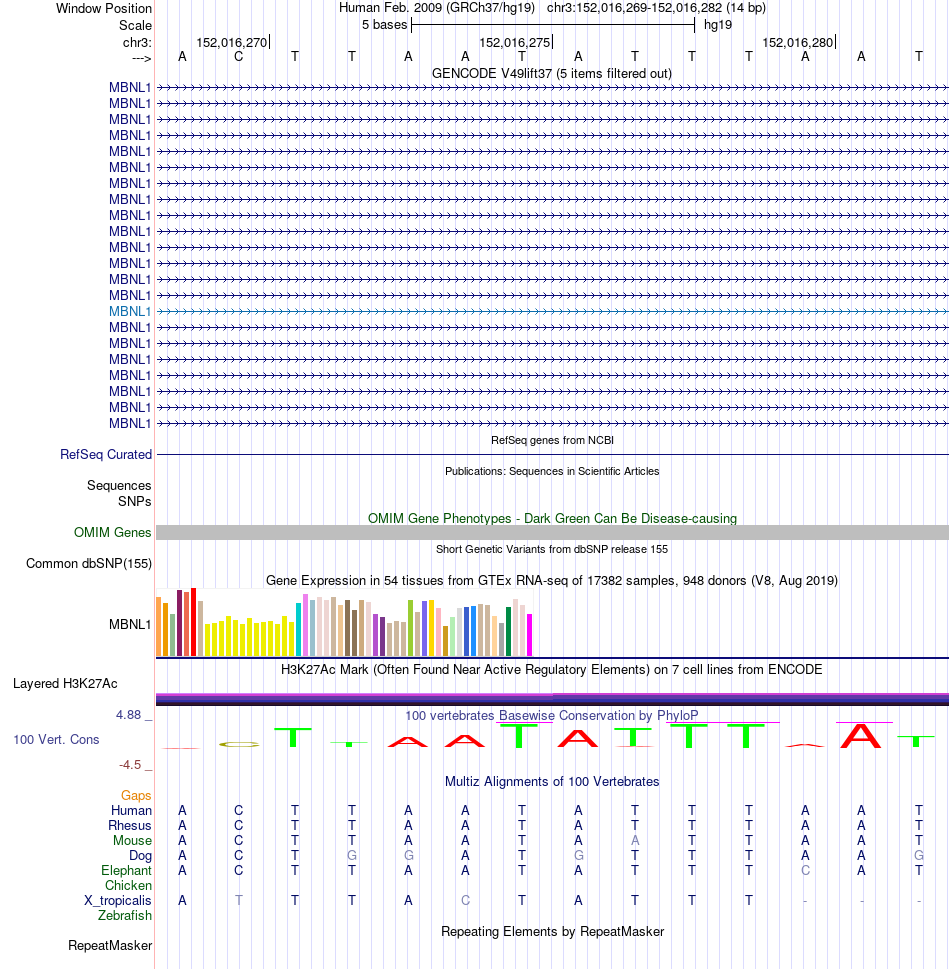Image resolution: width=950 pixels, height=969 pixels.
Task: Click the hg19 label next to scale bar
Action: coord(718,25)
